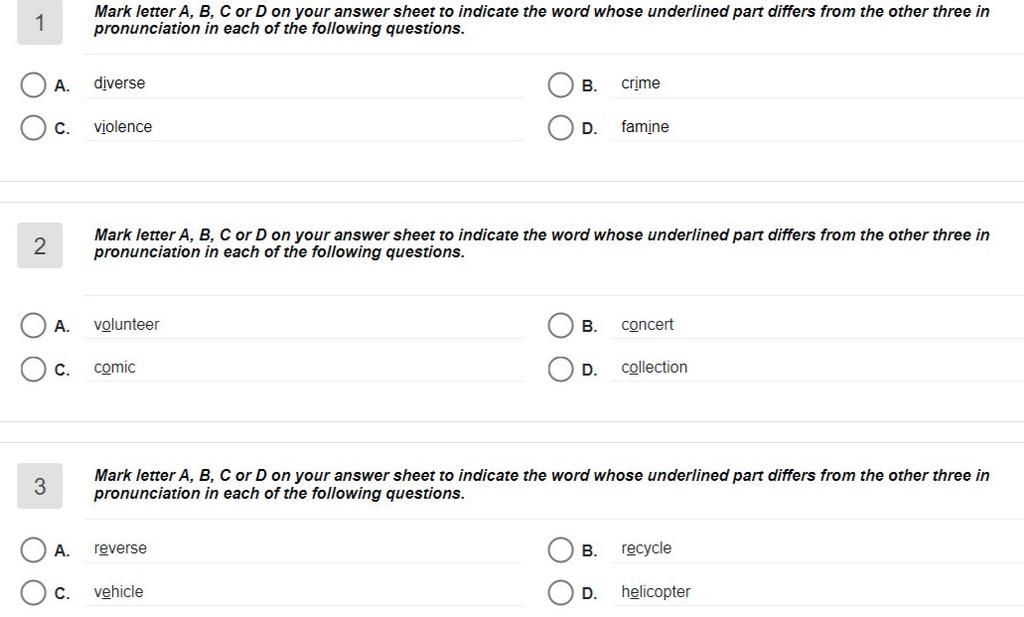Mark option C 'comic' radio button
The height and width of the screenshot is (617, 1024).
click(x=33, y=369)
